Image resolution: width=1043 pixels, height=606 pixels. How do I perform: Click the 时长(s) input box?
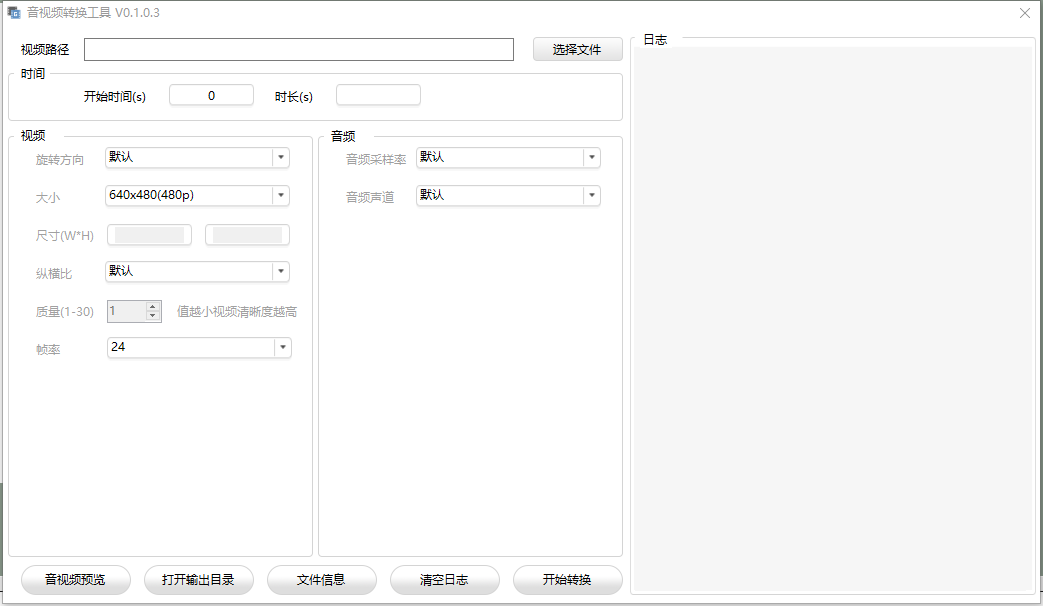[x=378, y=95]
